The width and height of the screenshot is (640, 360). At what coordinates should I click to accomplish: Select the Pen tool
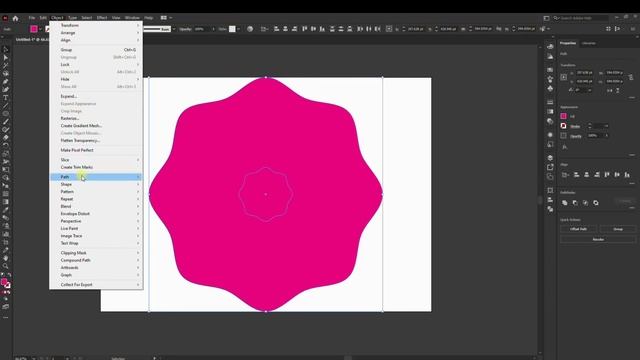[5, 82]
